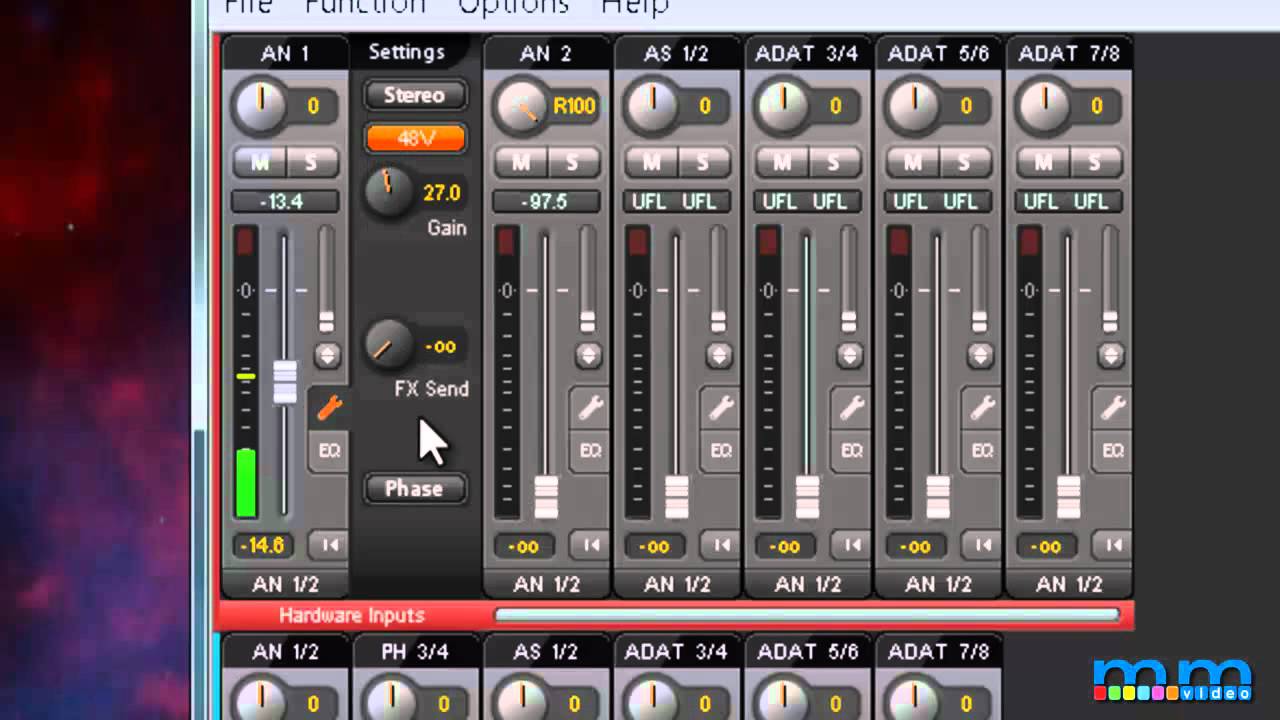Screen dimensions: 1280x720
Task: Click the ADAT 5/6 input width arrow
Action: tap(982, 545)
